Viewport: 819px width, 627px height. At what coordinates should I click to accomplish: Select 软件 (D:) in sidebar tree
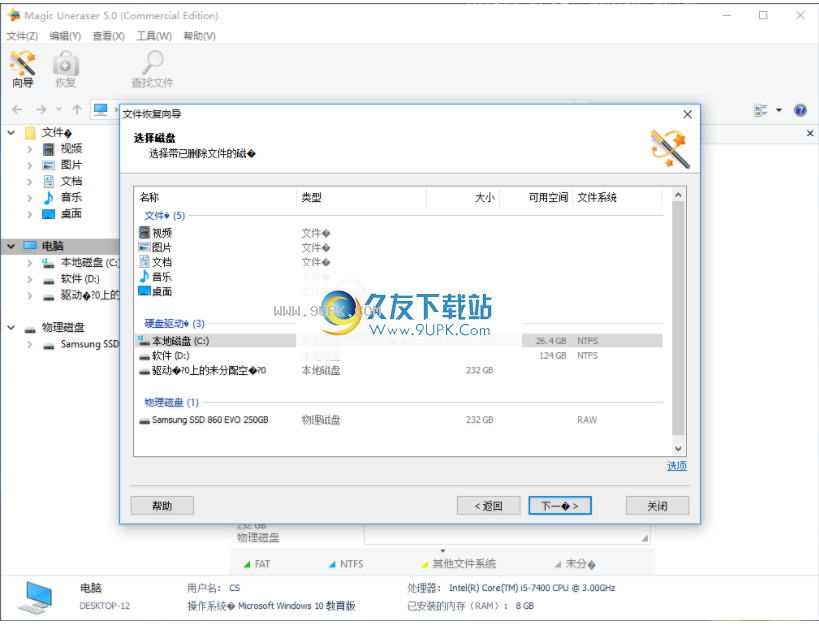[80, 279]
